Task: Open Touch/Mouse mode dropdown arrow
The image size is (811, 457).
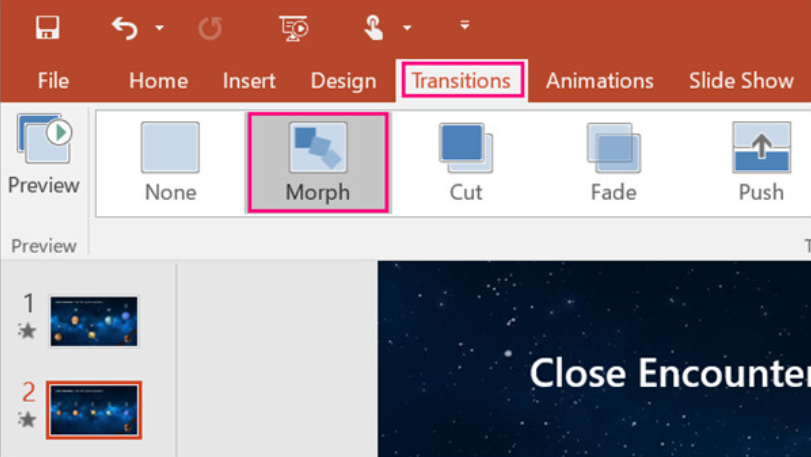Action: point(407,27)
